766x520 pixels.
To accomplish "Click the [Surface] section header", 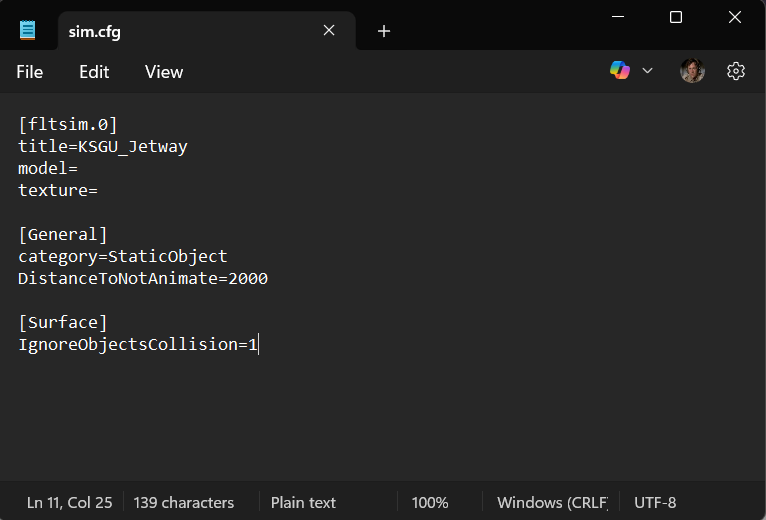I will point(63,323).
